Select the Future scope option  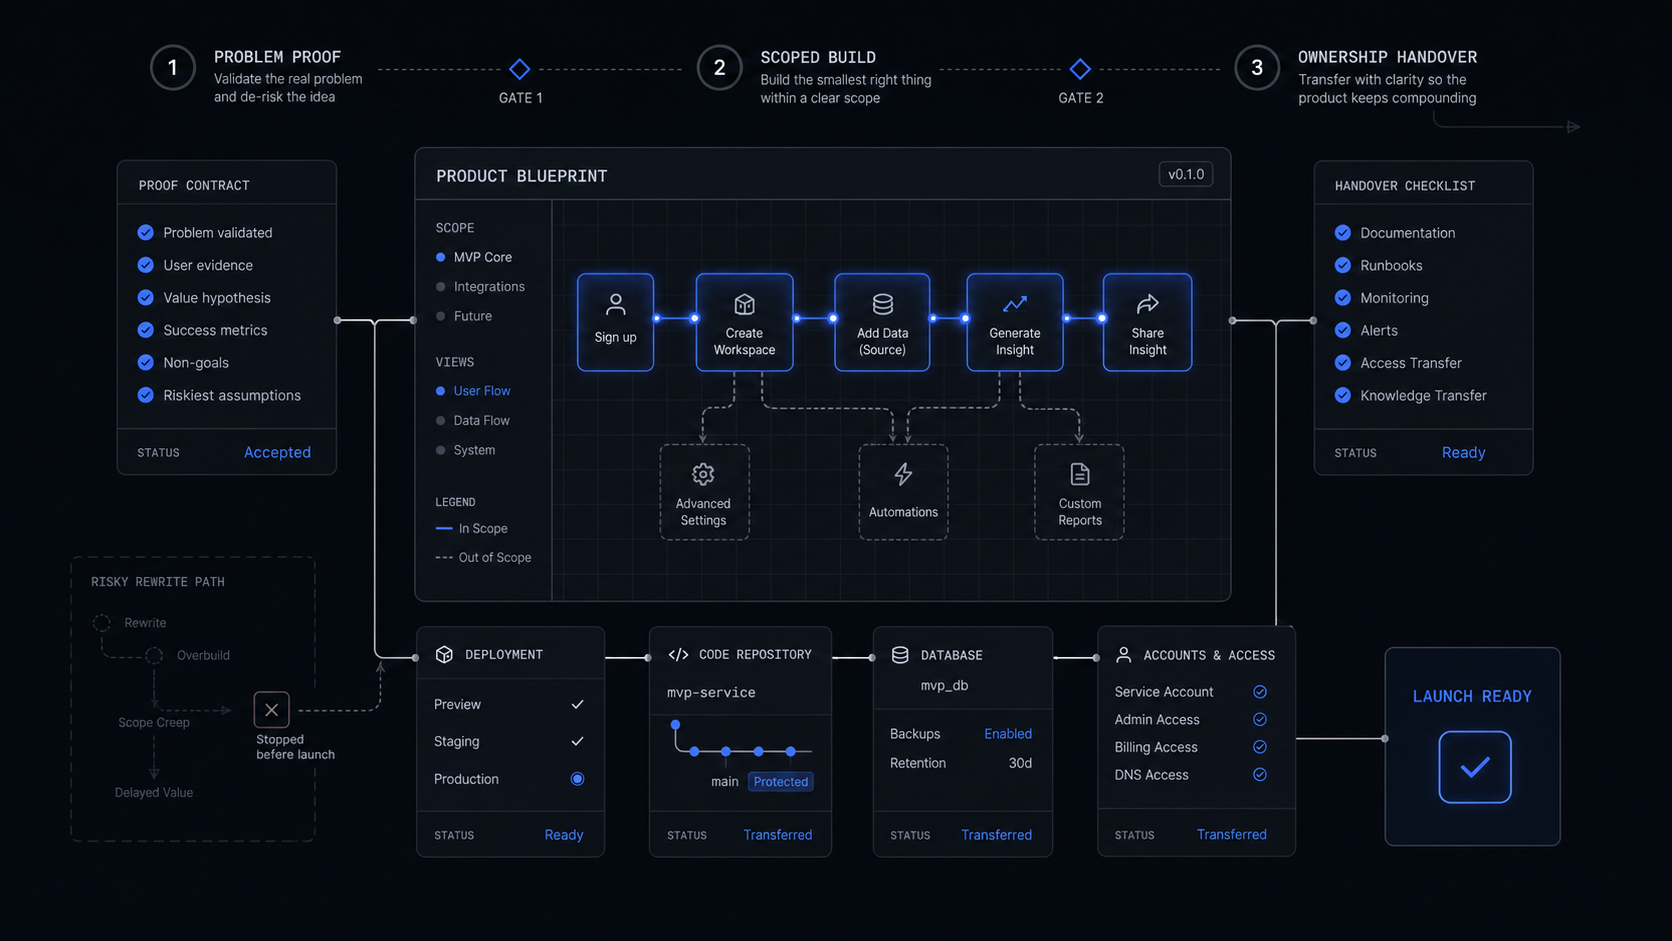click(464, 316)
